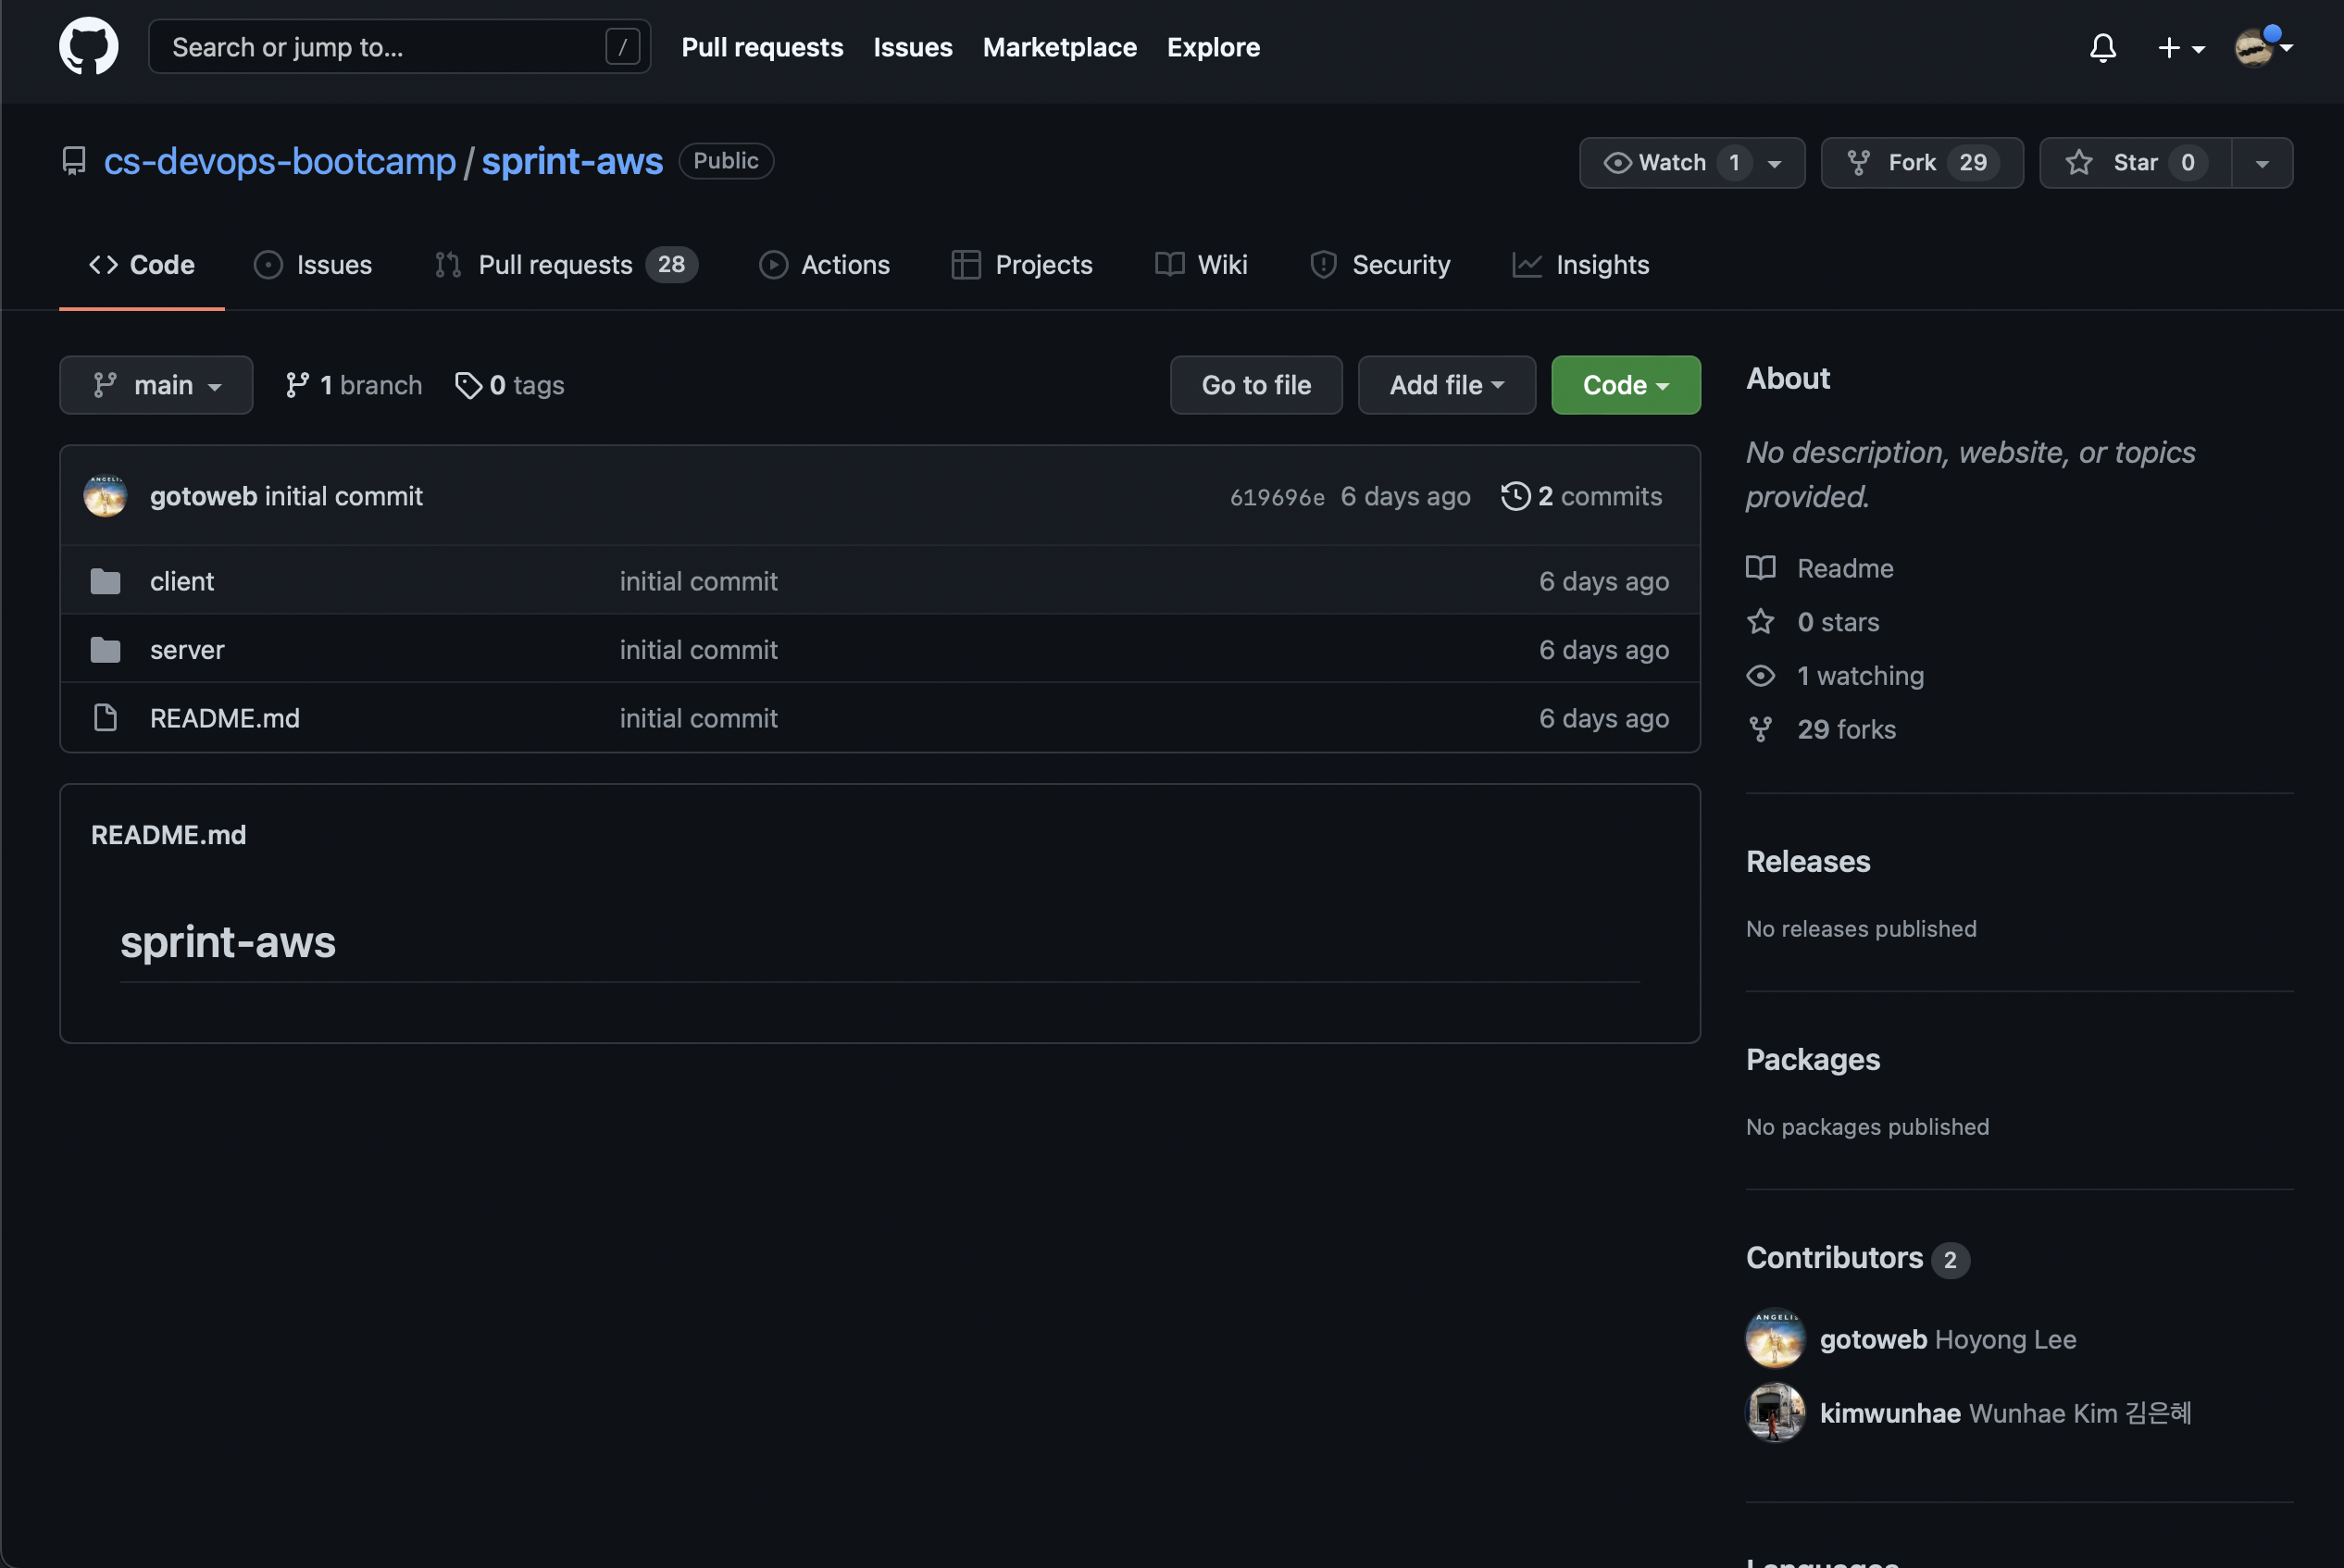
Task: Switch to the Actions tab
Action: [824, 265]
